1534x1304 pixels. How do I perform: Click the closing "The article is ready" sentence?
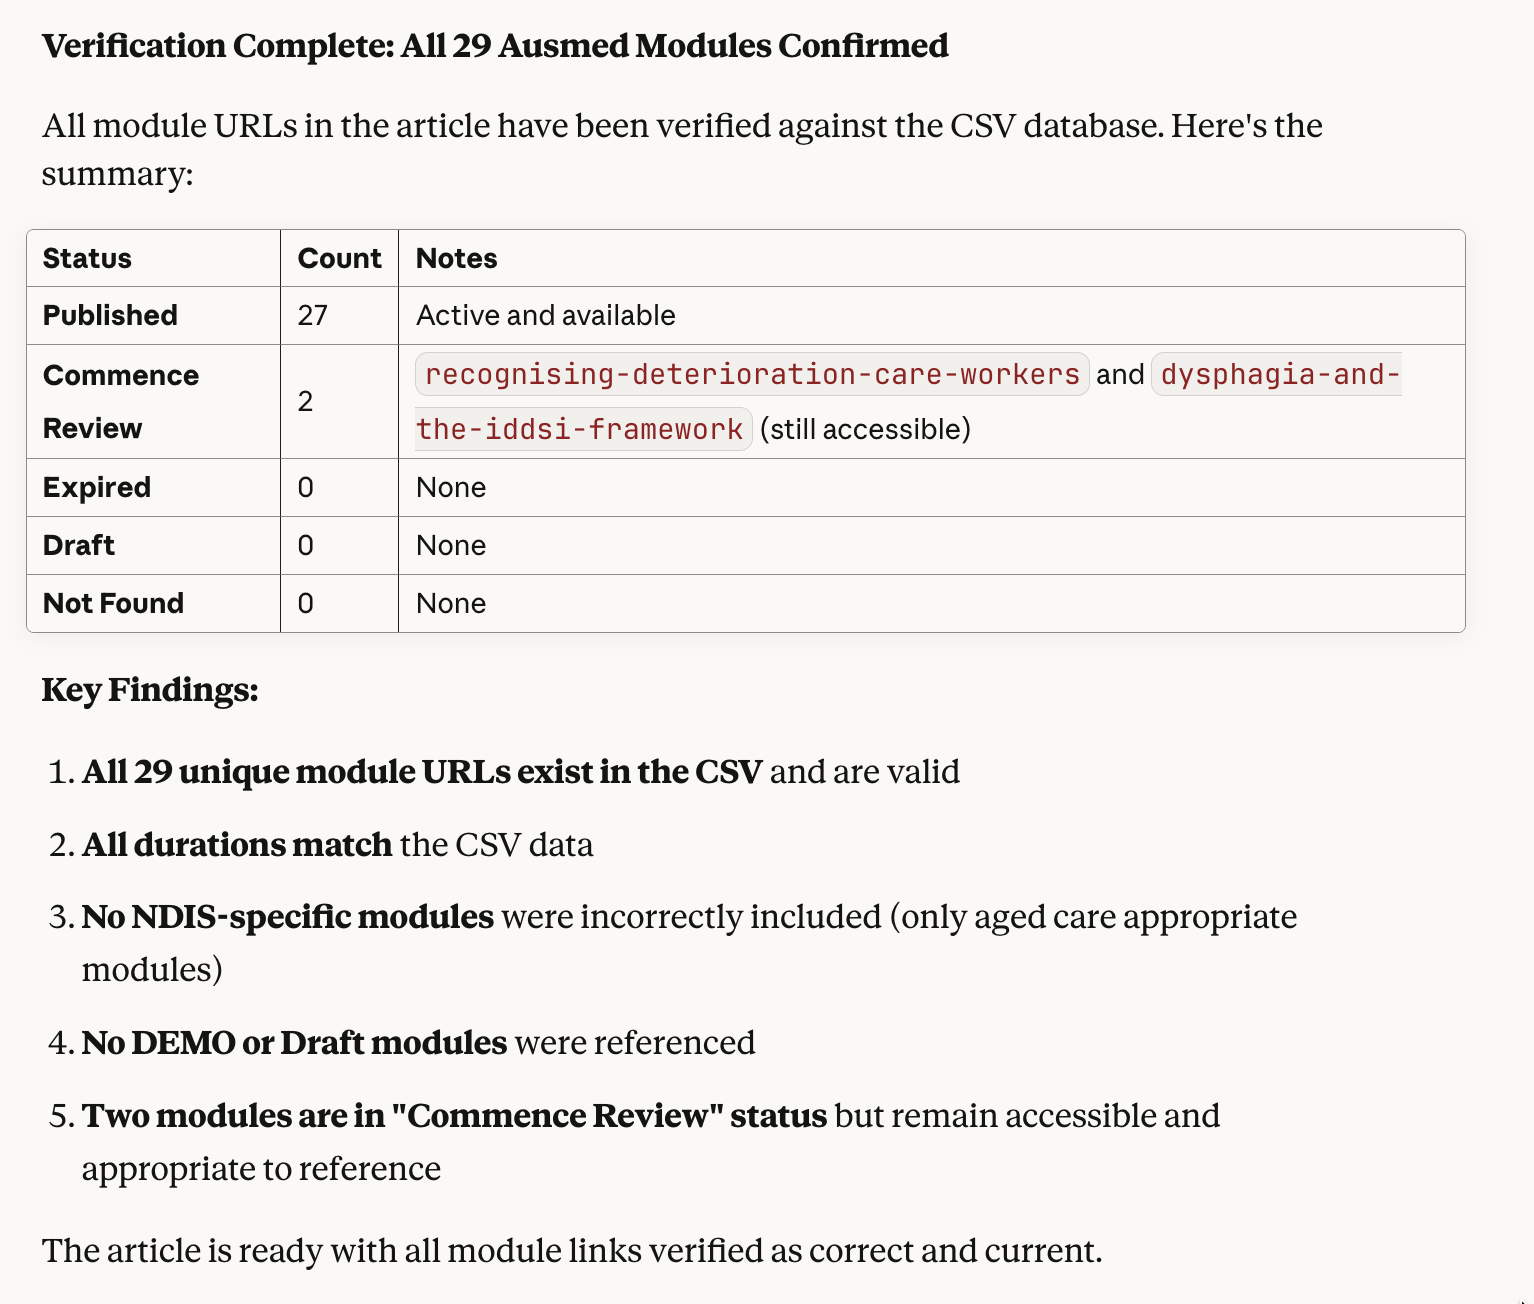571,1251
